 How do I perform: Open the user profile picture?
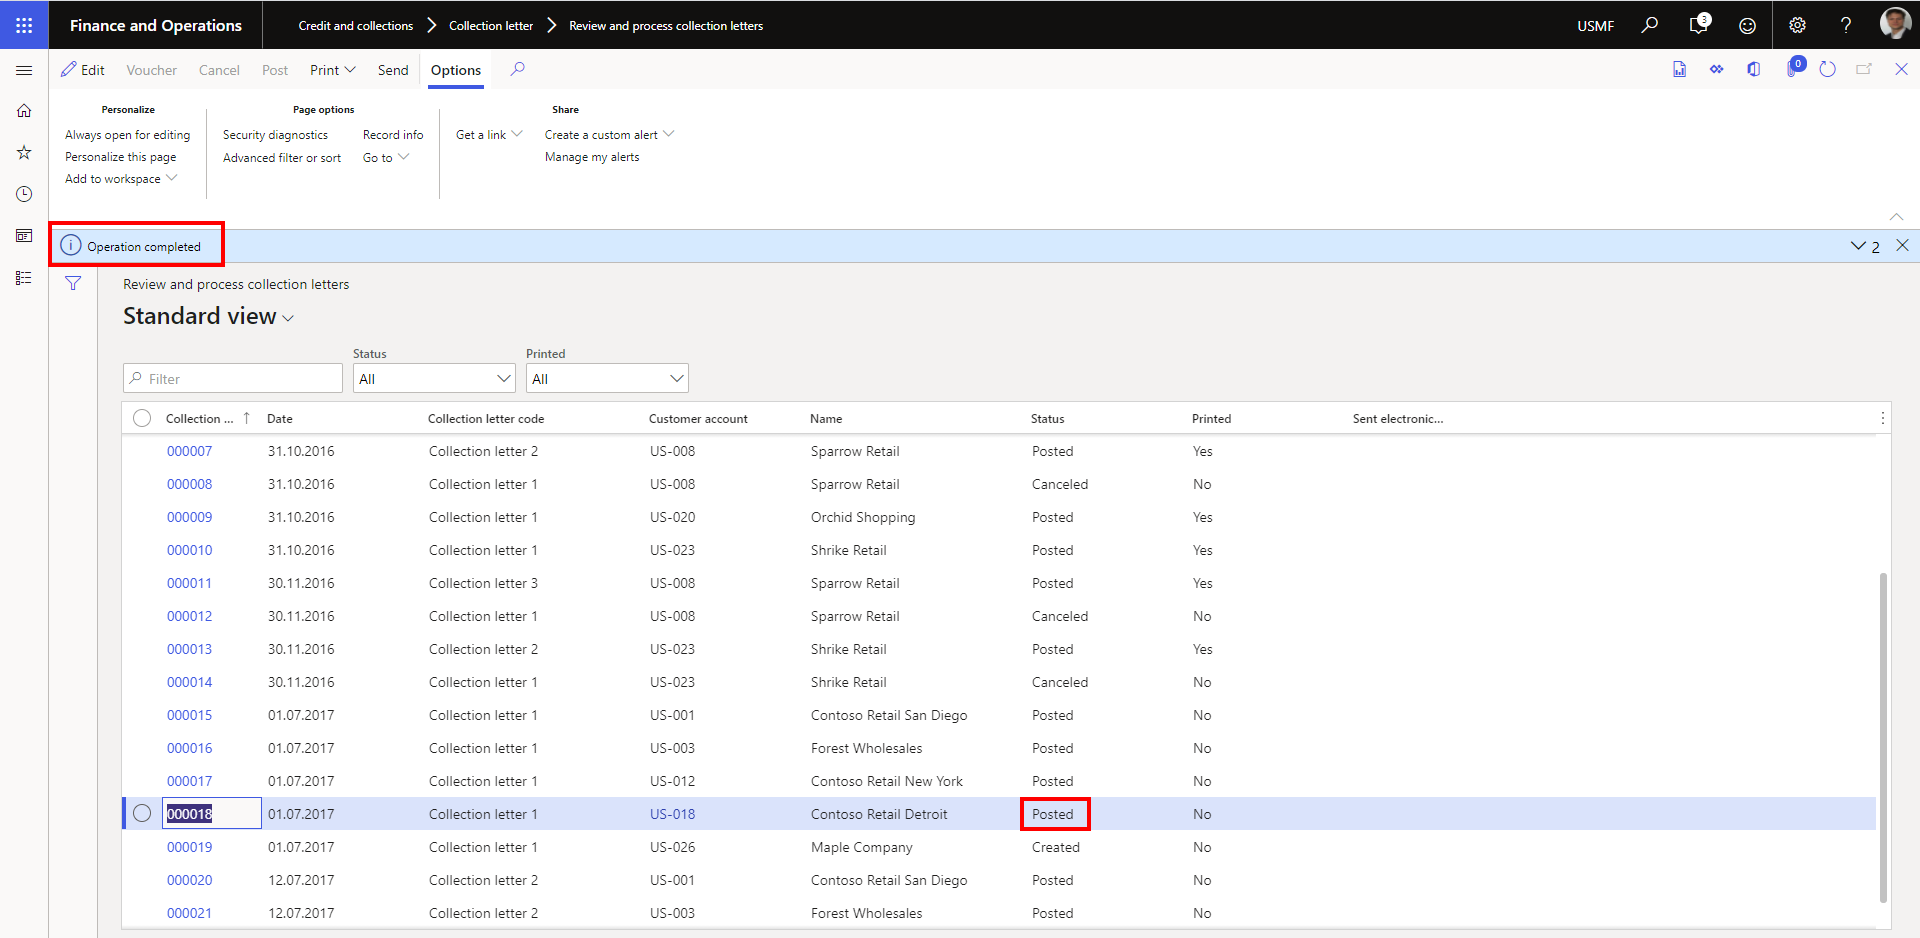1895,24
